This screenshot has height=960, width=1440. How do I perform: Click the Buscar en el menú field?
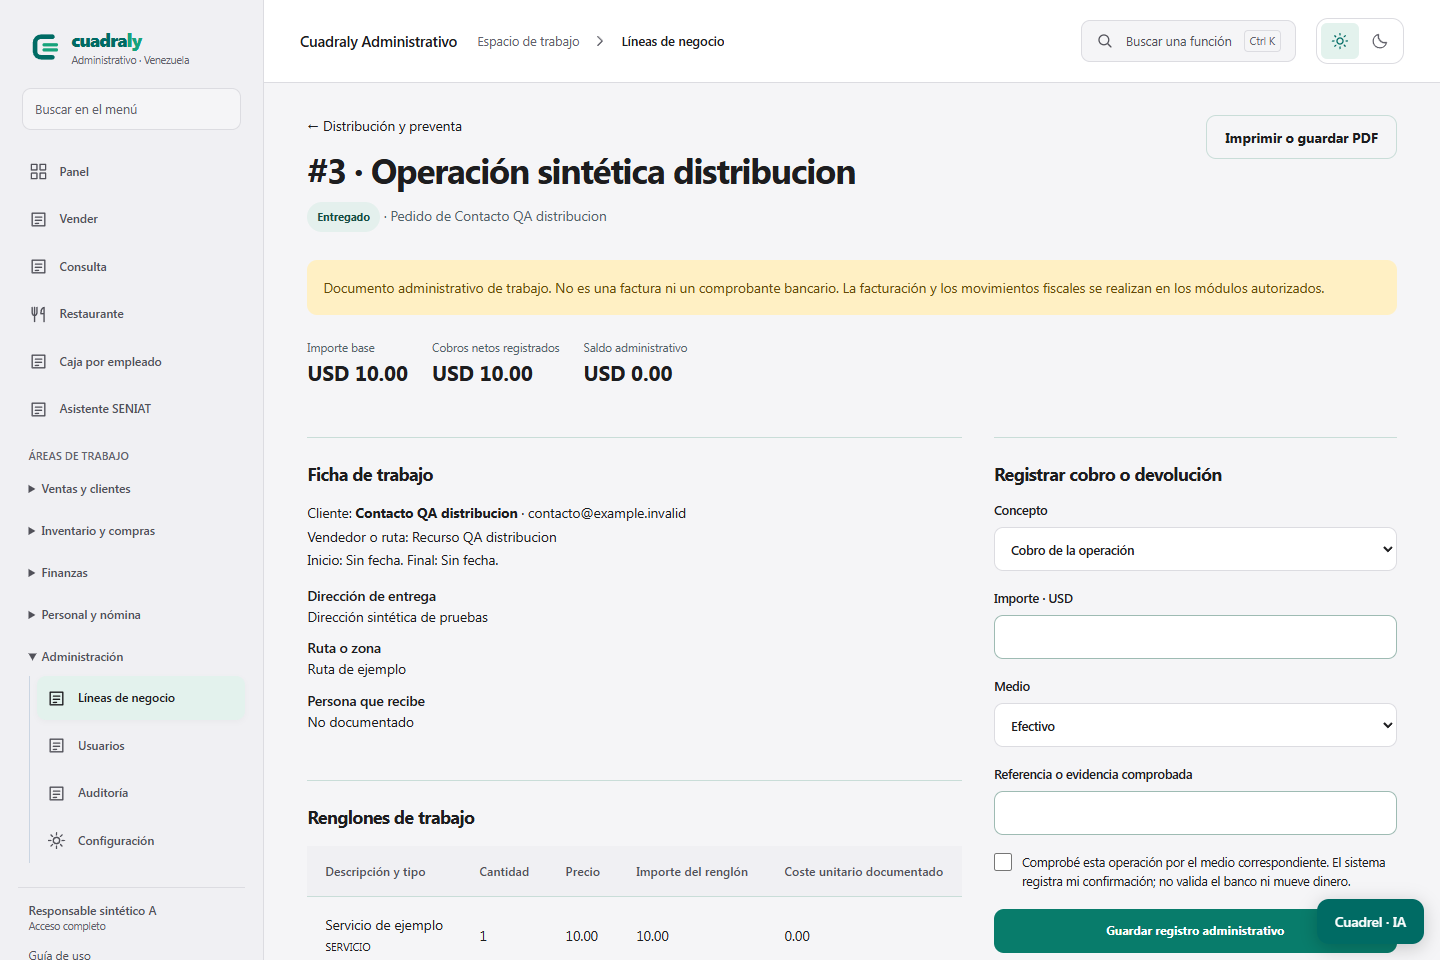[x=131, y=109]
